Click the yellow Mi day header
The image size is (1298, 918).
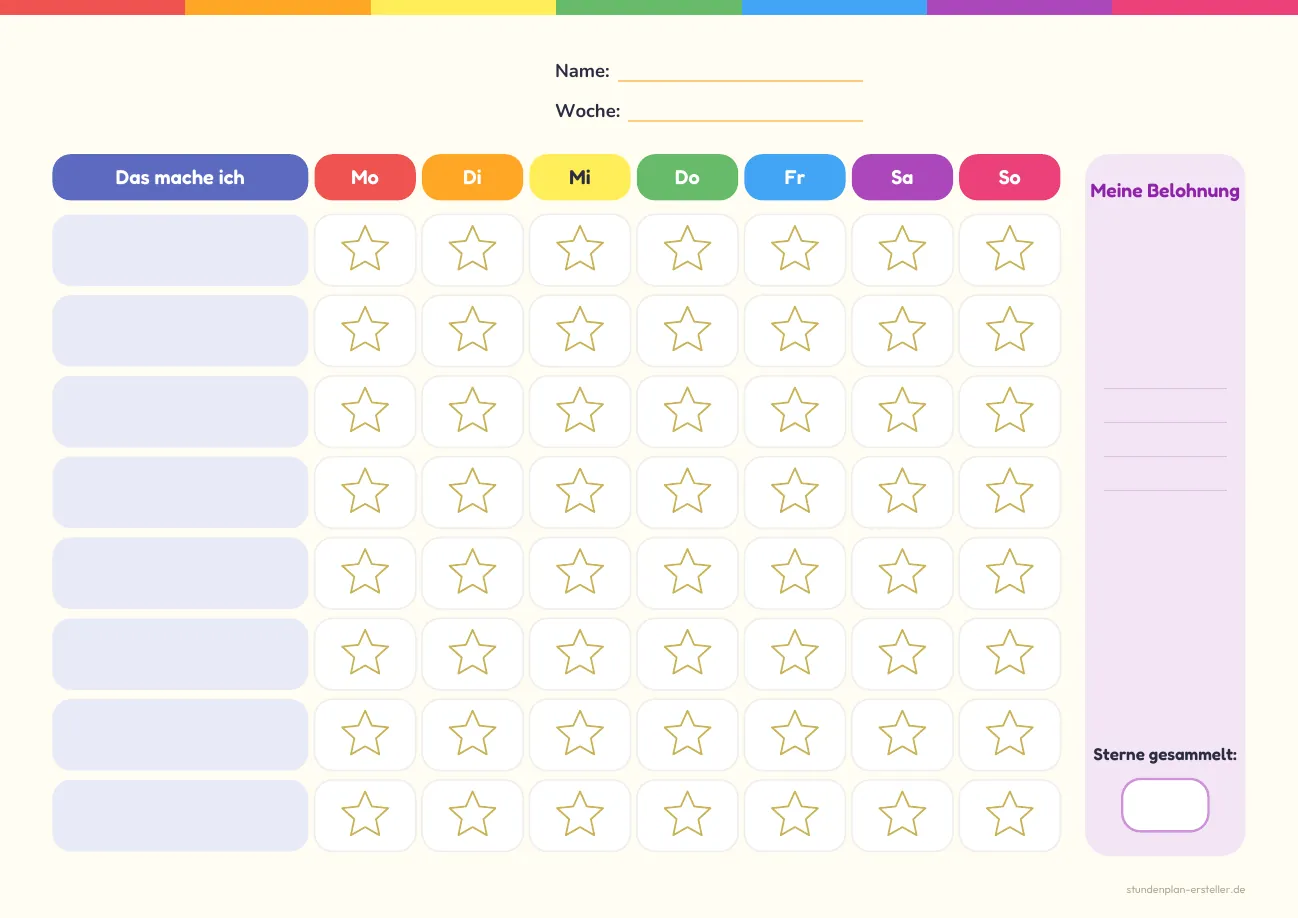tap(580, 177)
